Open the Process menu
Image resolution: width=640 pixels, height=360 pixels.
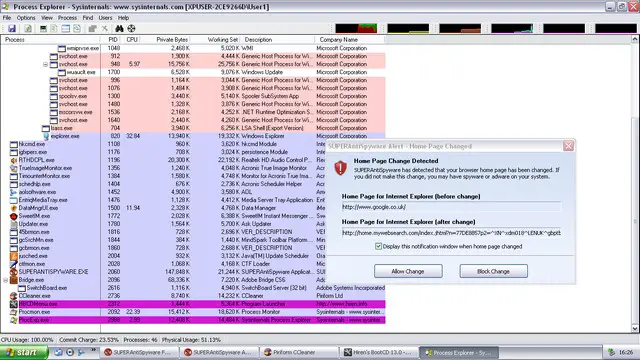click(x=67, y=18)
